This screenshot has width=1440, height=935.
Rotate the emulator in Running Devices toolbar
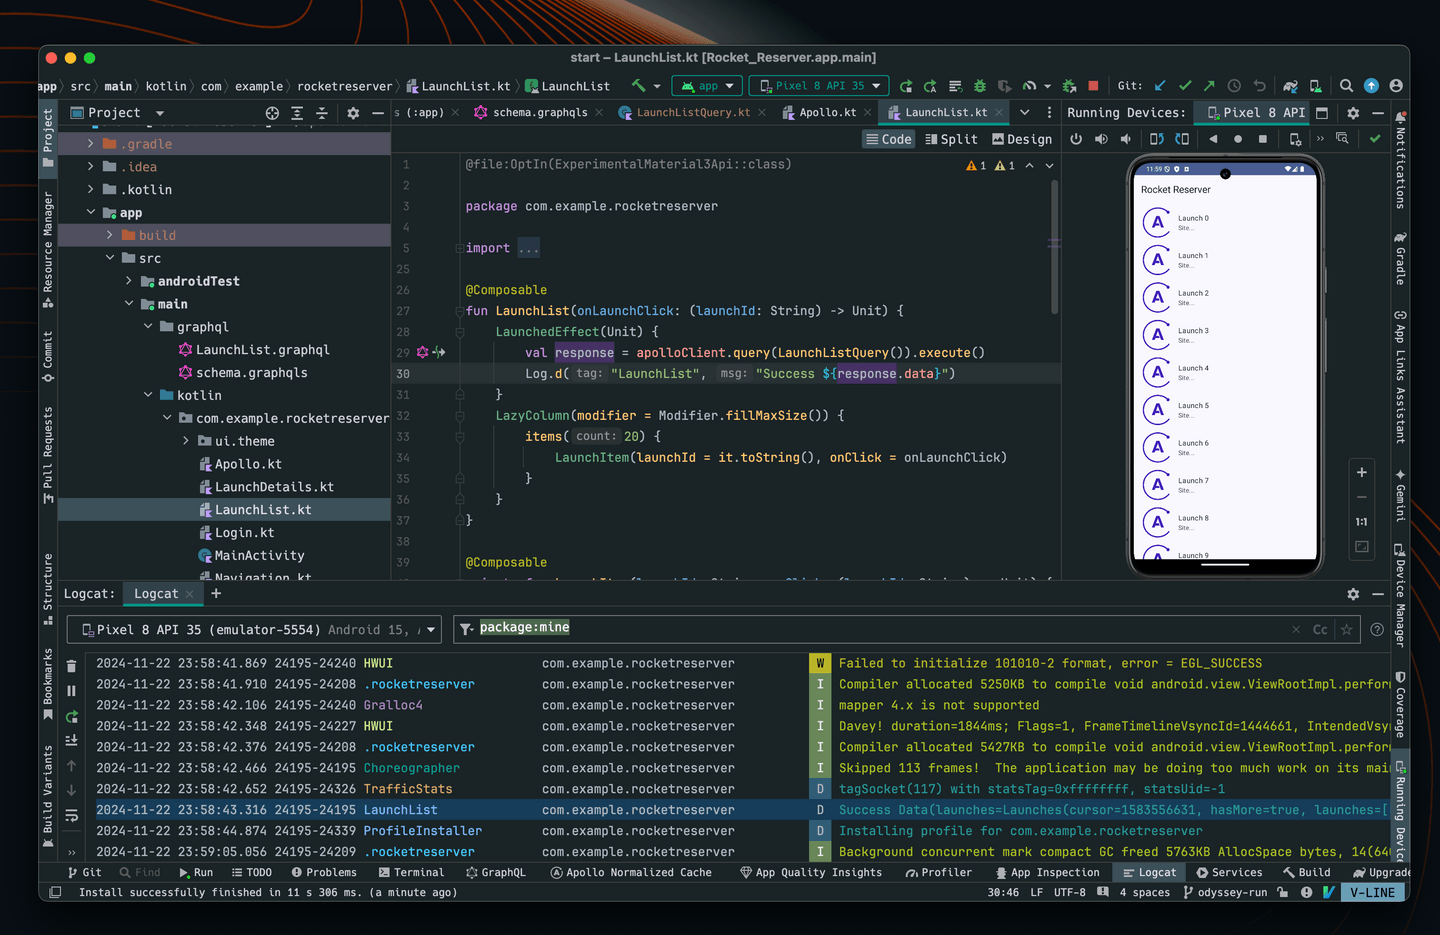(x=1155, y=139)
